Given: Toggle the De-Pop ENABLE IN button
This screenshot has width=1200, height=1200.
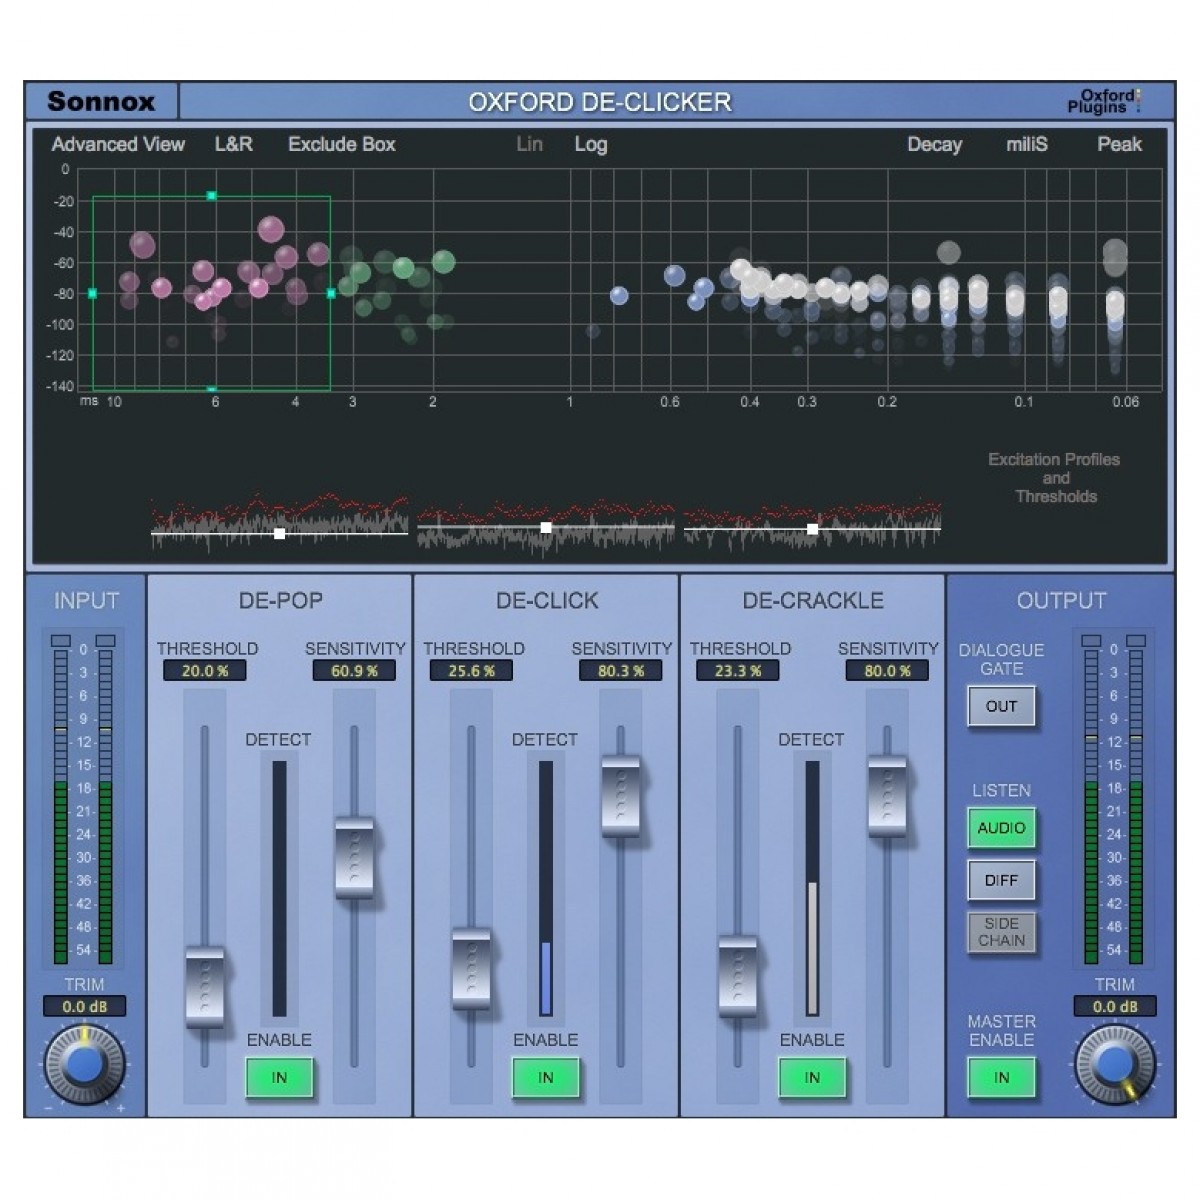Looking at the screenshot, I should click(279, 1078).
